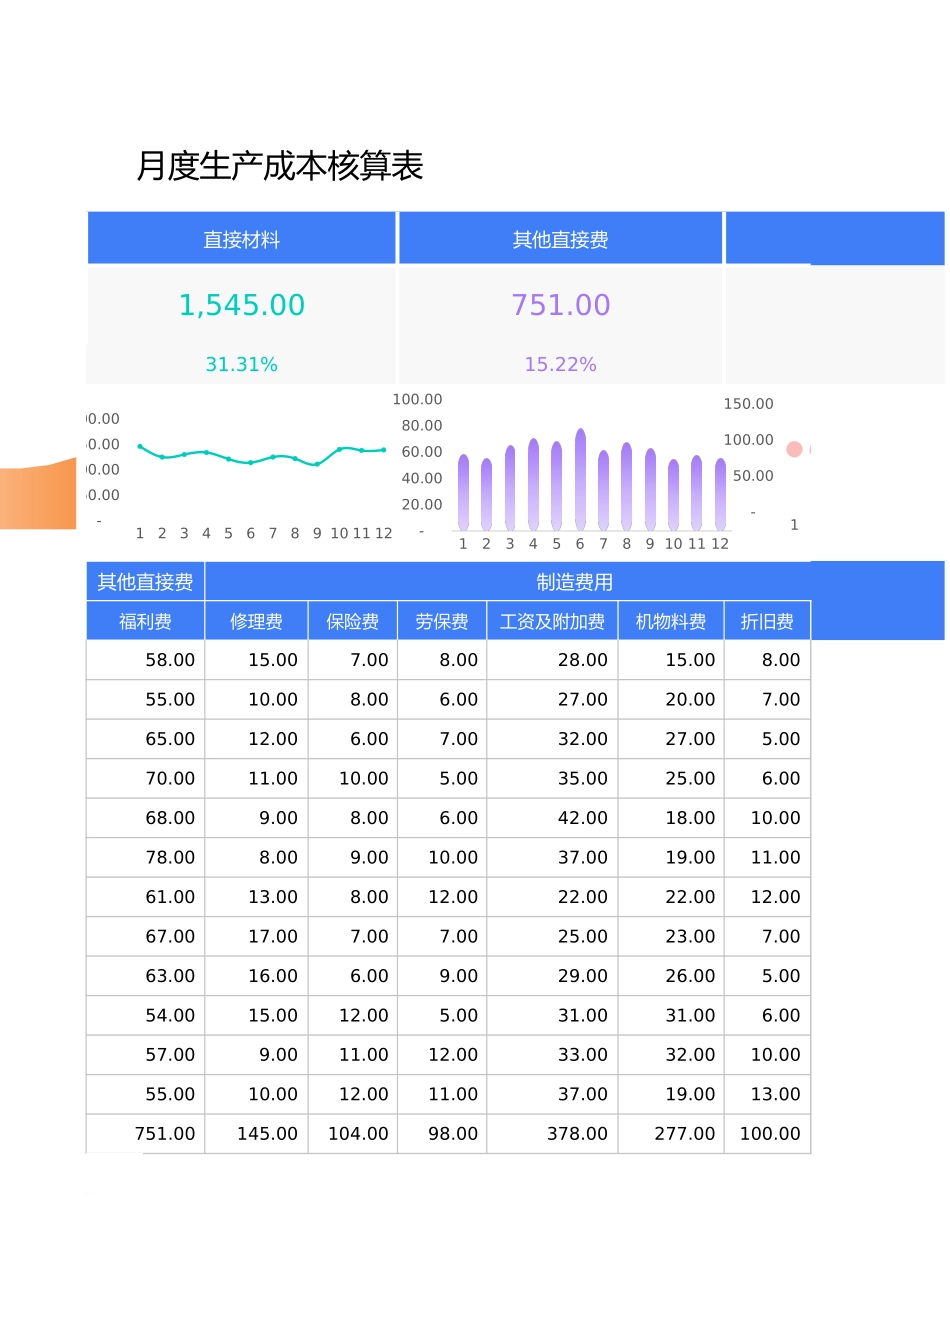Click the 折旧费 column header

click(x=766, y=620)
